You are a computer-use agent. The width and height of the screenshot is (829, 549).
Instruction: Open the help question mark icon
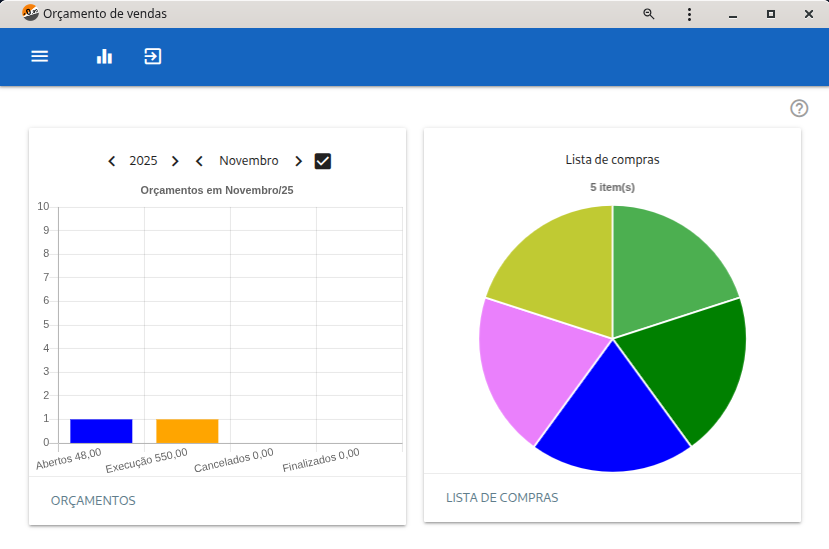tap(799, 108)
